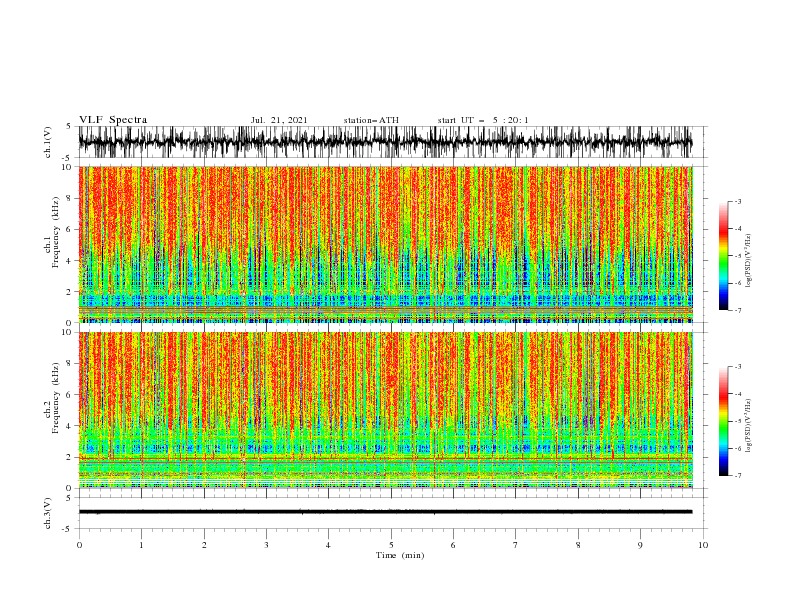Image resolution: width=792 pixels, height=612 pixels.
Task: Click the lower PSD color scale bar
Action: point(723,421)
